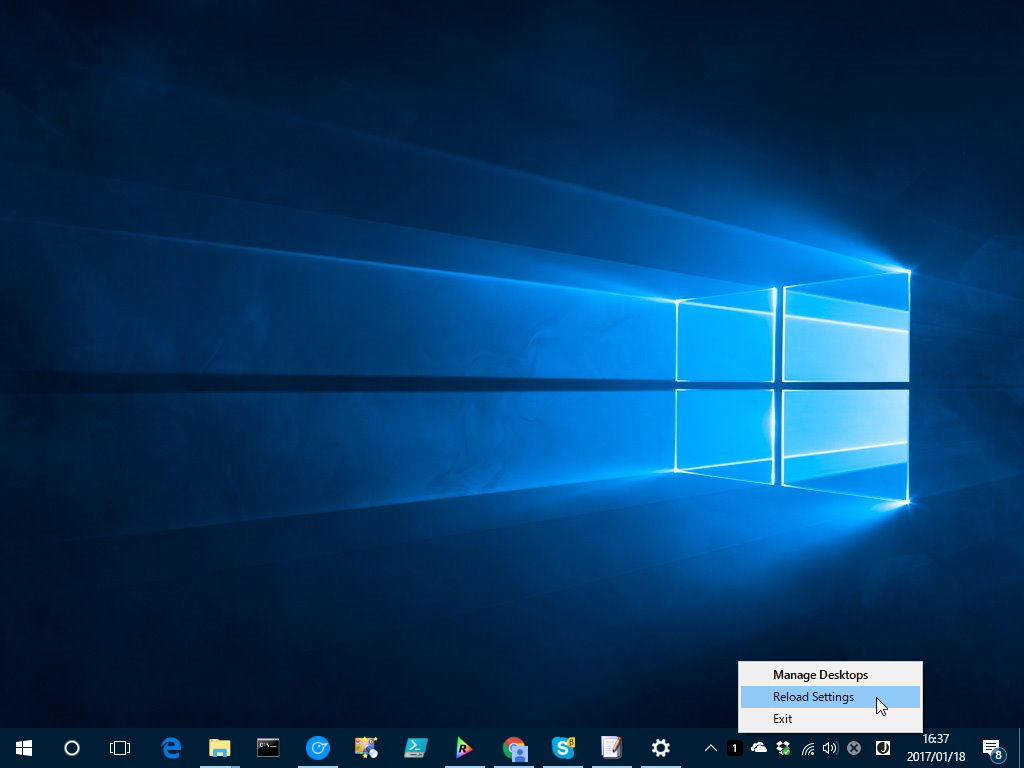
Task: Open File Explorer from the taskbar
Action: click(219, 747)
